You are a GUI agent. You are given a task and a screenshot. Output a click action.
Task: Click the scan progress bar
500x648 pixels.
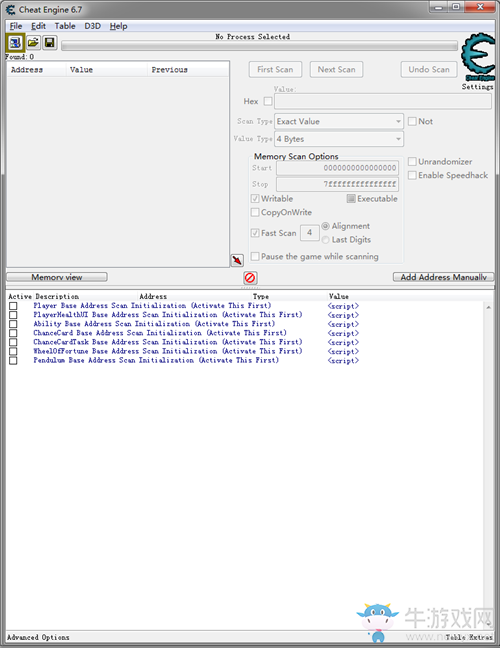click(x=260, y=45)
